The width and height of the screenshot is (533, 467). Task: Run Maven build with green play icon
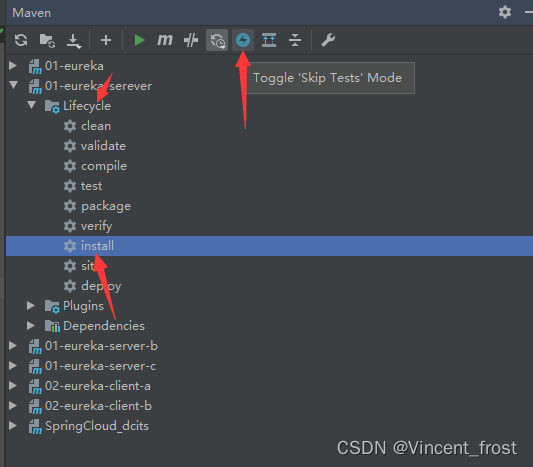pos(139,40)
